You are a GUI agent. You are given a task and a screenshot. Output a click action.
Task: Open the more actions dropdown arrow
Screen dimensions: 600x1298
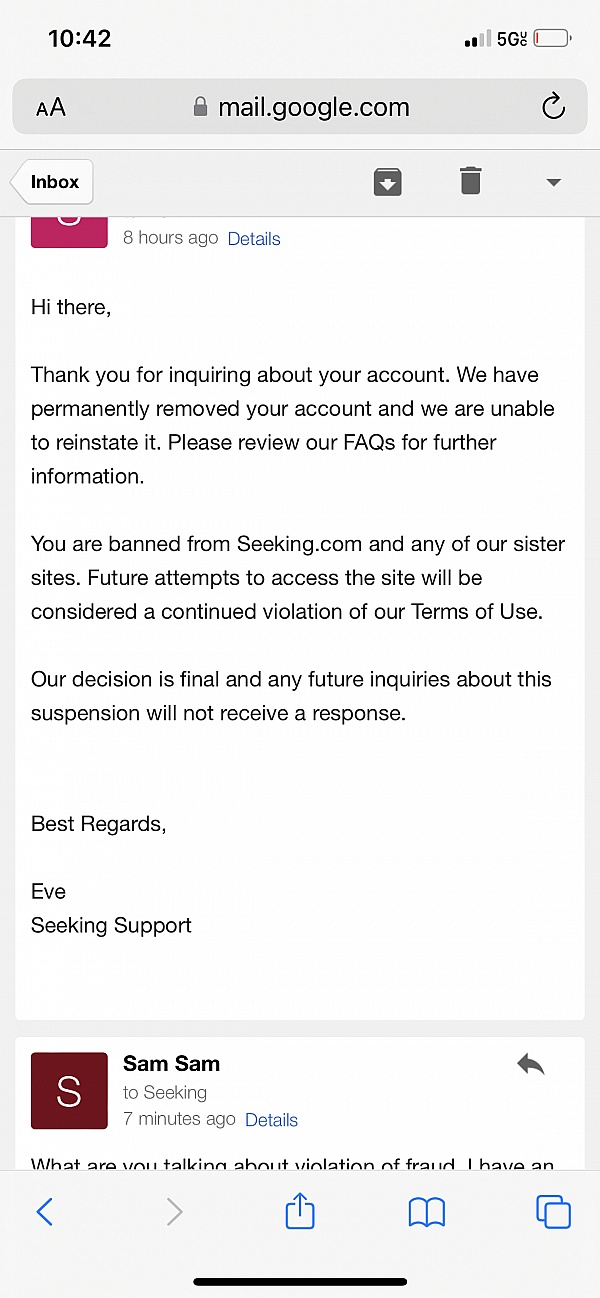point(553,182)
